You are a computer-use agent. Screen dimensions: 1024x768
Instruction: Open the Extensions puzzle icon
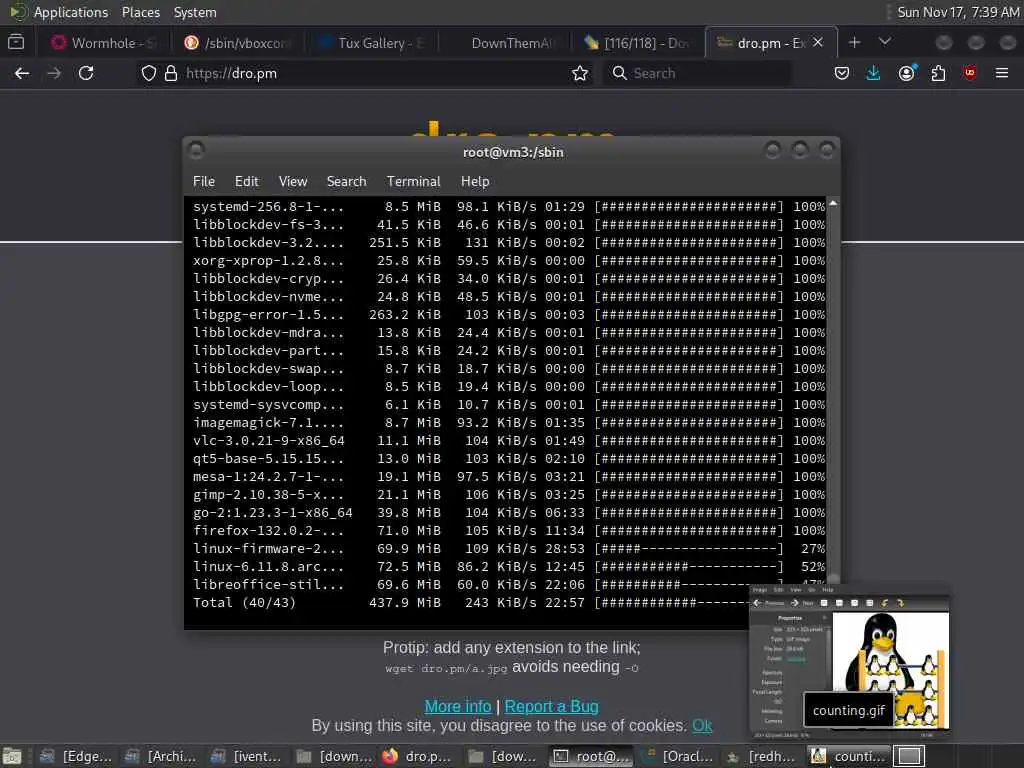click(x=938, y=73)
